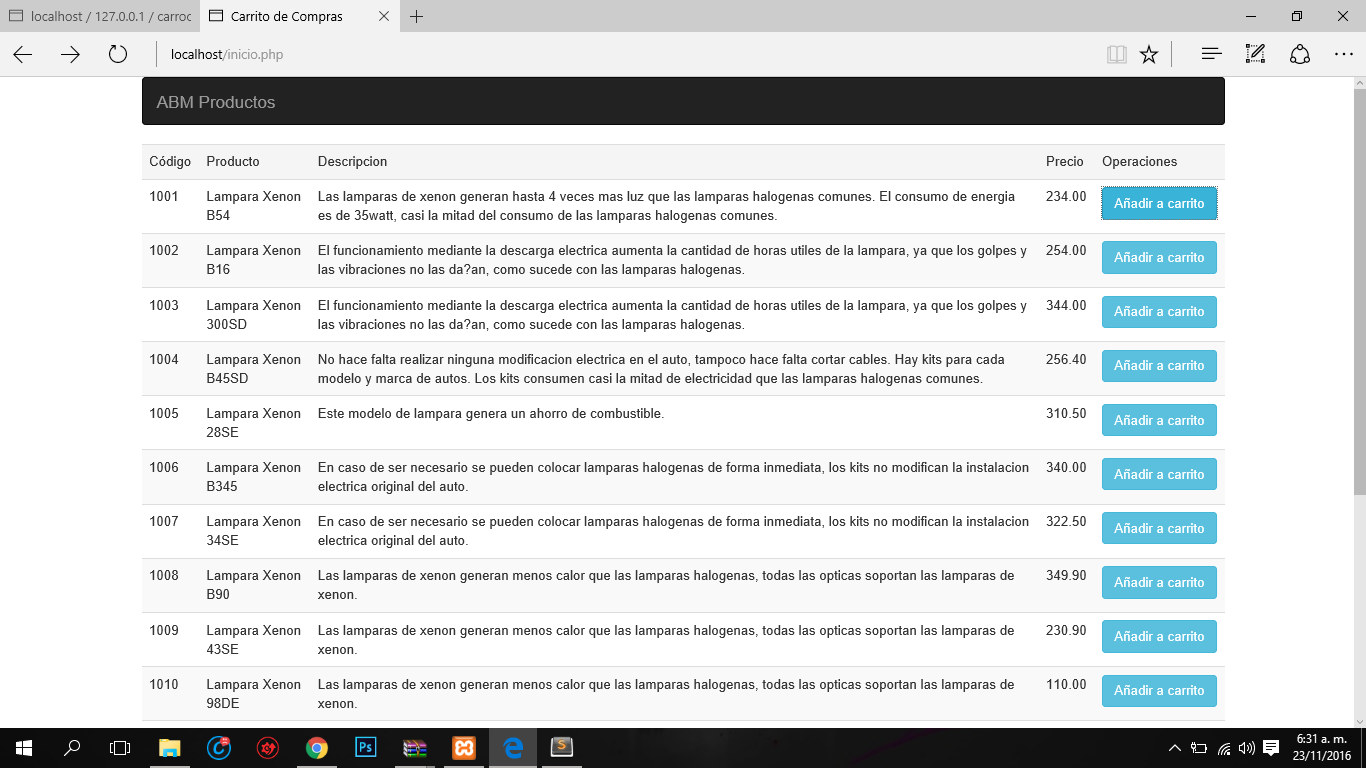Screen dimensions: 1366x768
Task: Add product 1004 to cart
Action: coord(1159,366)
